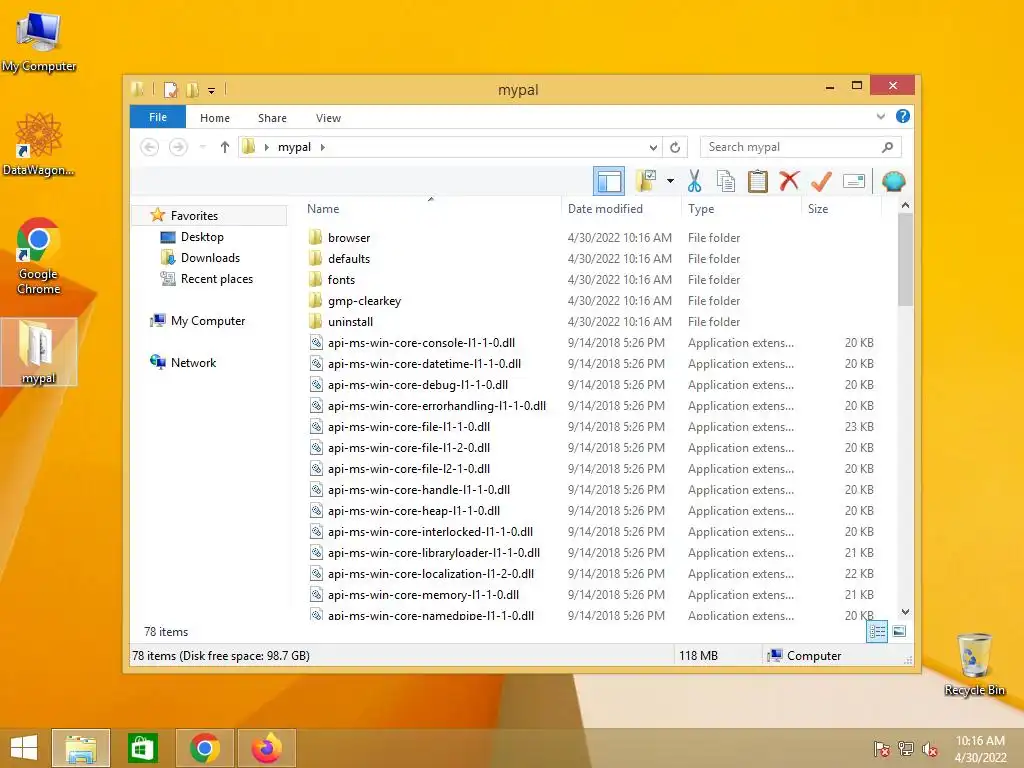
Task: Expand the ribbon with the chevron
Action: tap(880, 117)
